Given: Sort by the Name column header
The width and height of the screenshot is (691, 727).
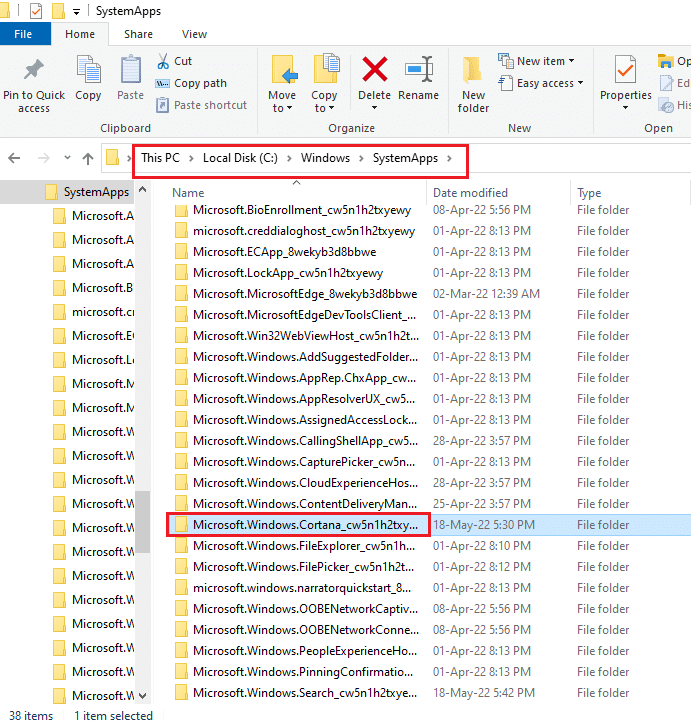Looking at the screenshot, I should pos(188,193).
